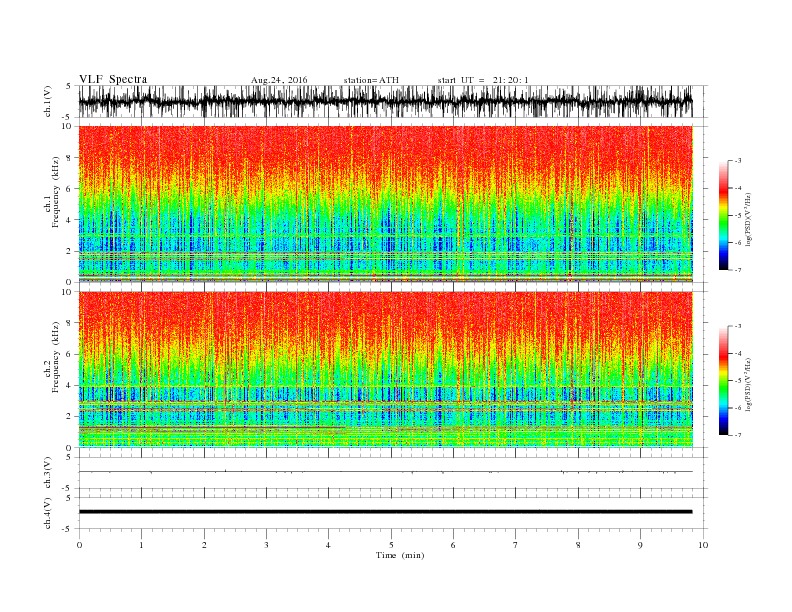792x612 pixels.
Task: Click the "4" kHz tick of ch.2 spectrogram
Action: [70, 386]
